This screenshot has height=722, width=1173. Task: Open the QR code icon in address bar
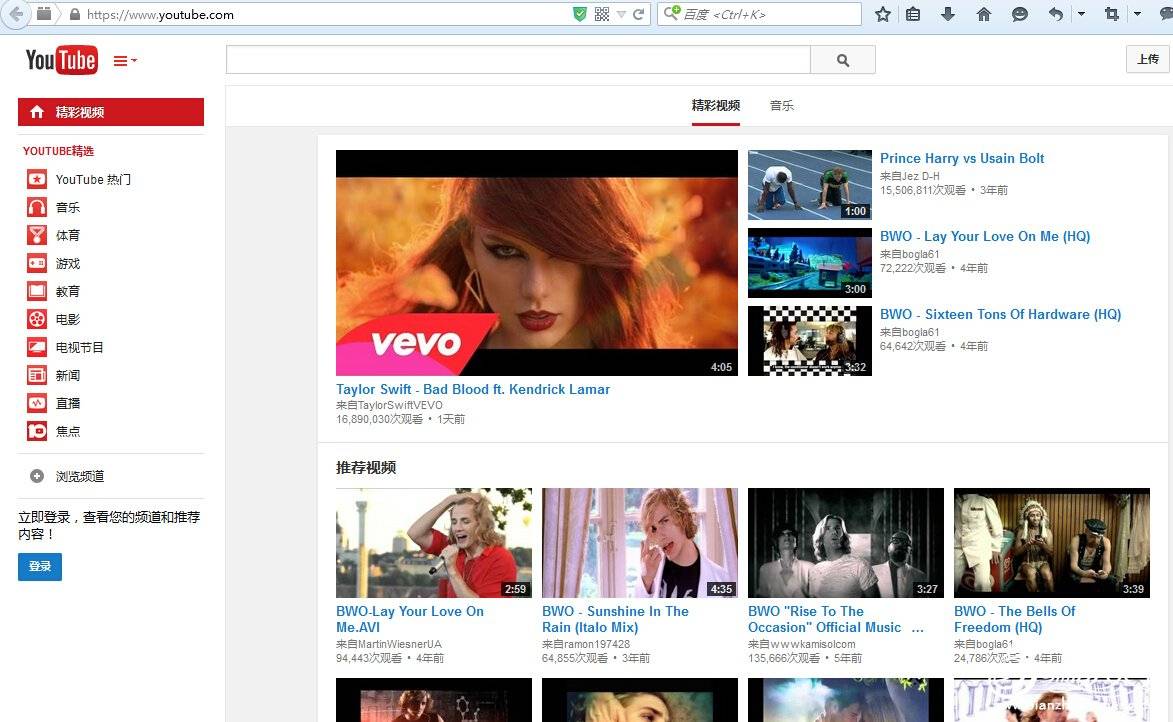[601, 14]
